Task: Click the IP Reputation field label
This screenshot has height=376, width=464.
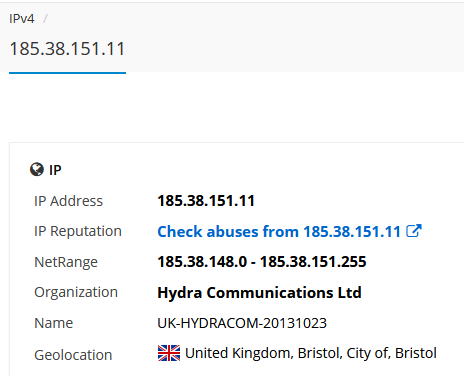Action: (x=78, y=231)
